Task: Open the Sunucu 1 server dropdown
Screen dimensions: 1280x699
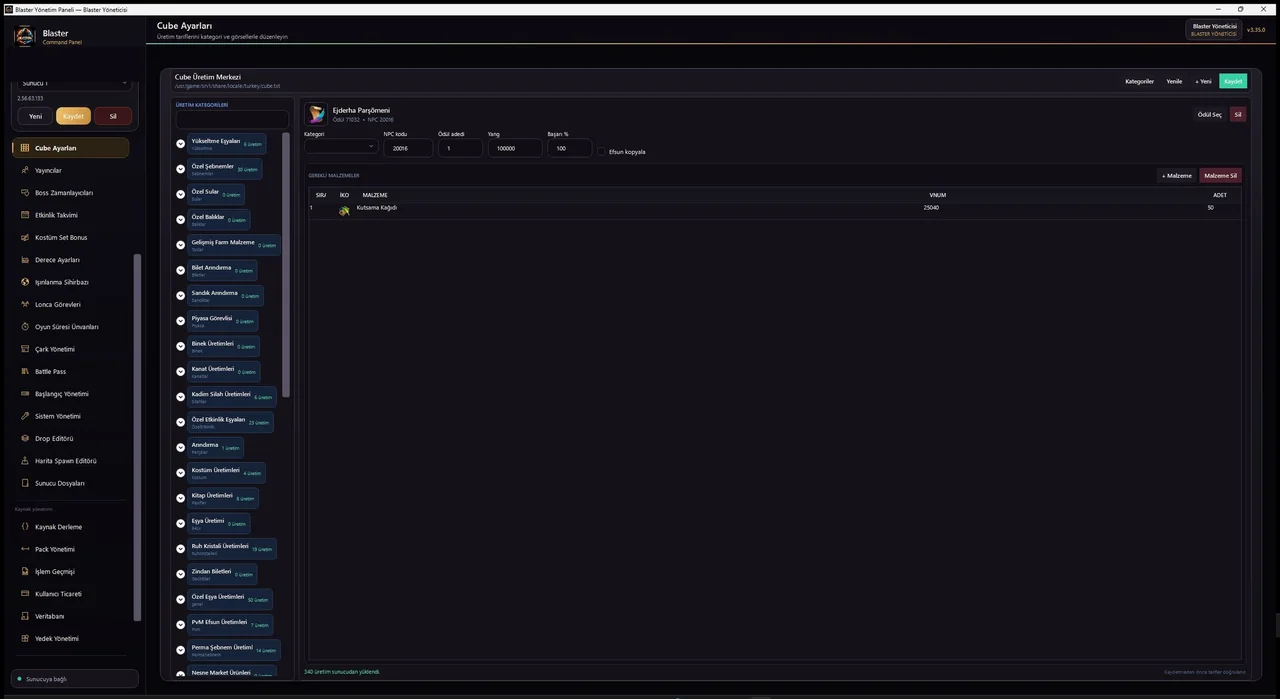Action: (75, 83)
